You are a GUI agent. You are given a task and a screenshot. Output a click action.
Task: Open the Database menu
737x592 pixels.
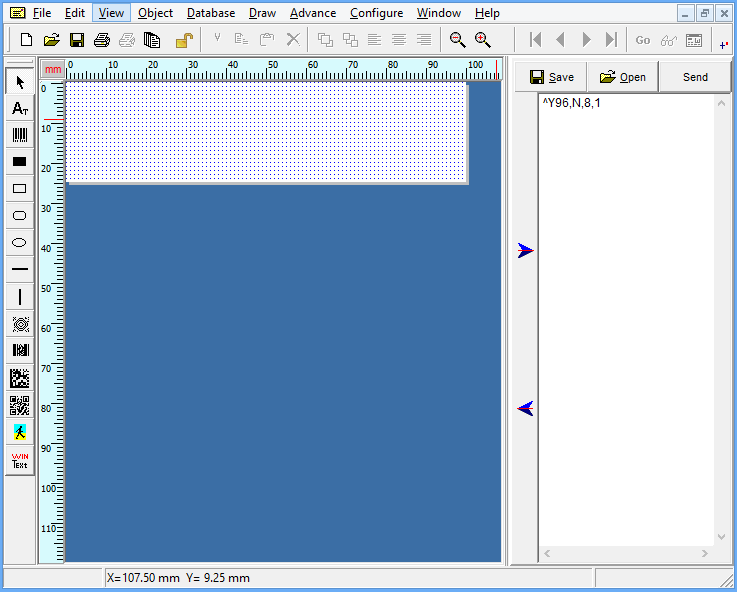click(x=211, y=13)
